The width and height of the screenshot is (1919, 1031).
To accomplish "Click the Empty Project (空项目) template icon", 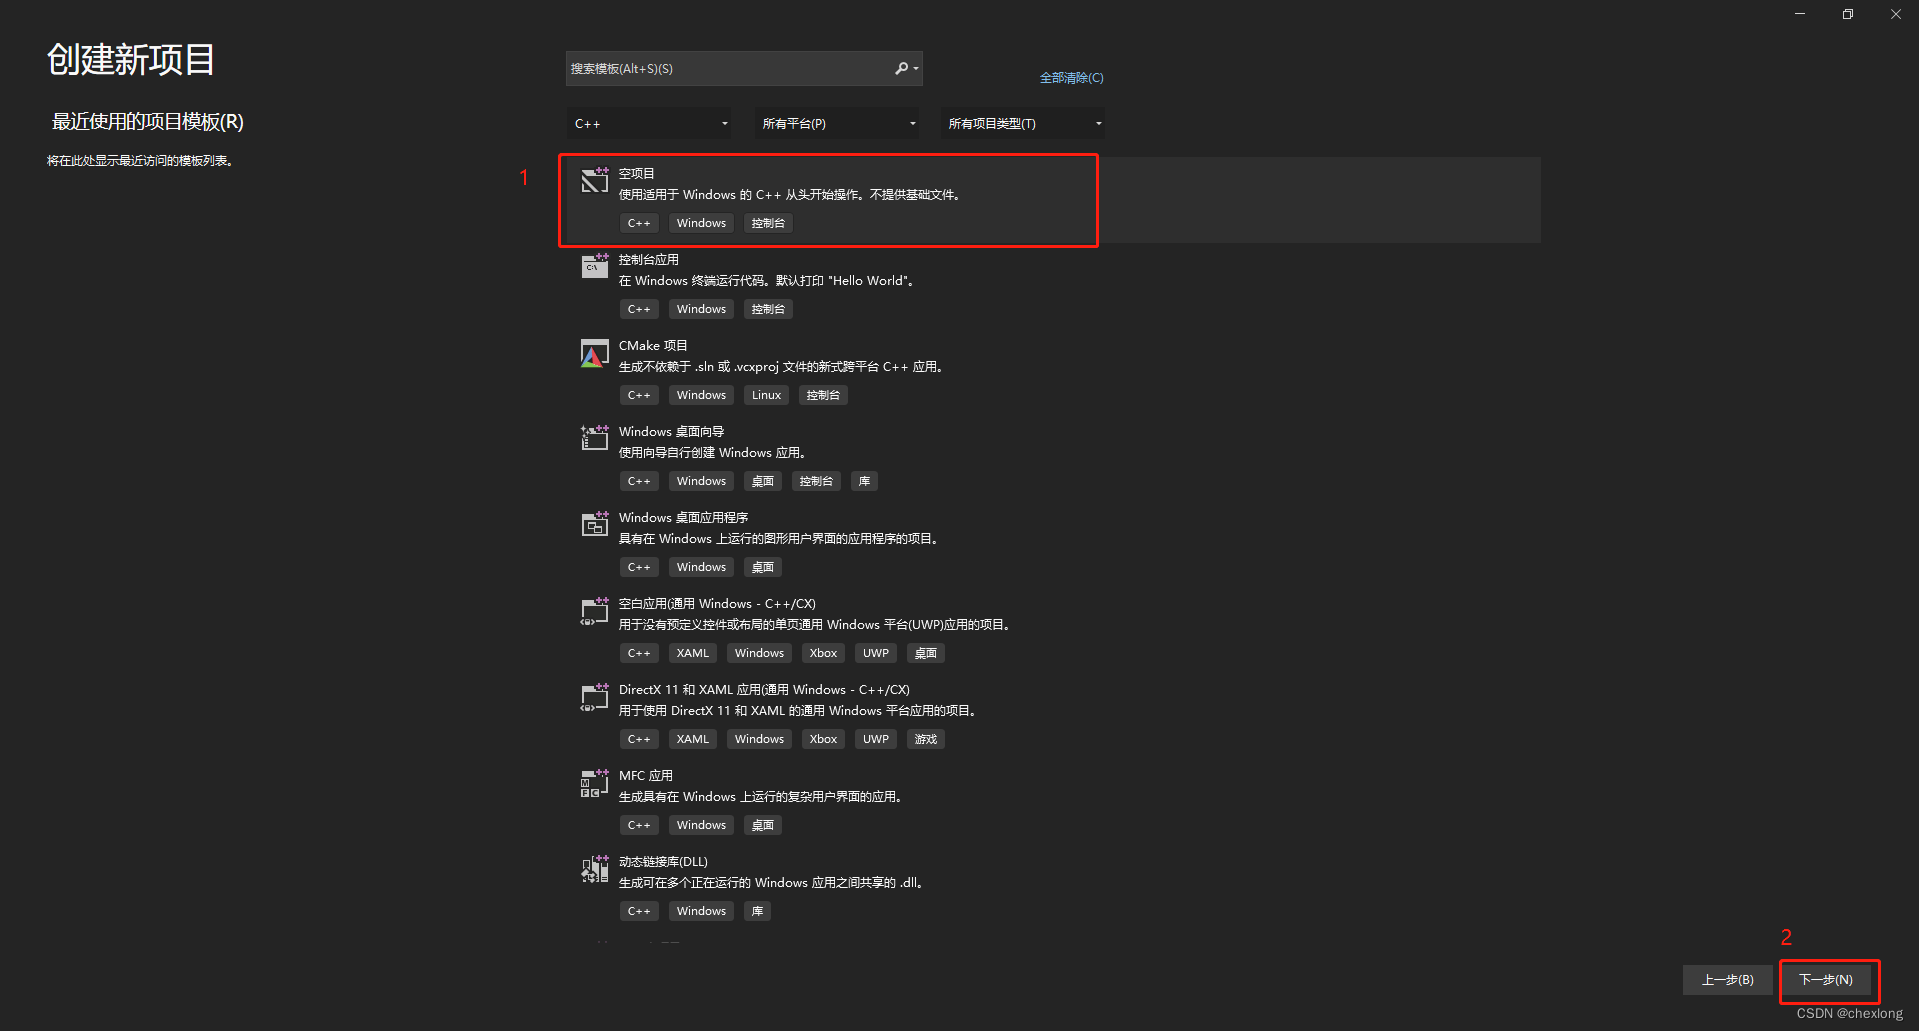I will tap(595, 180).
